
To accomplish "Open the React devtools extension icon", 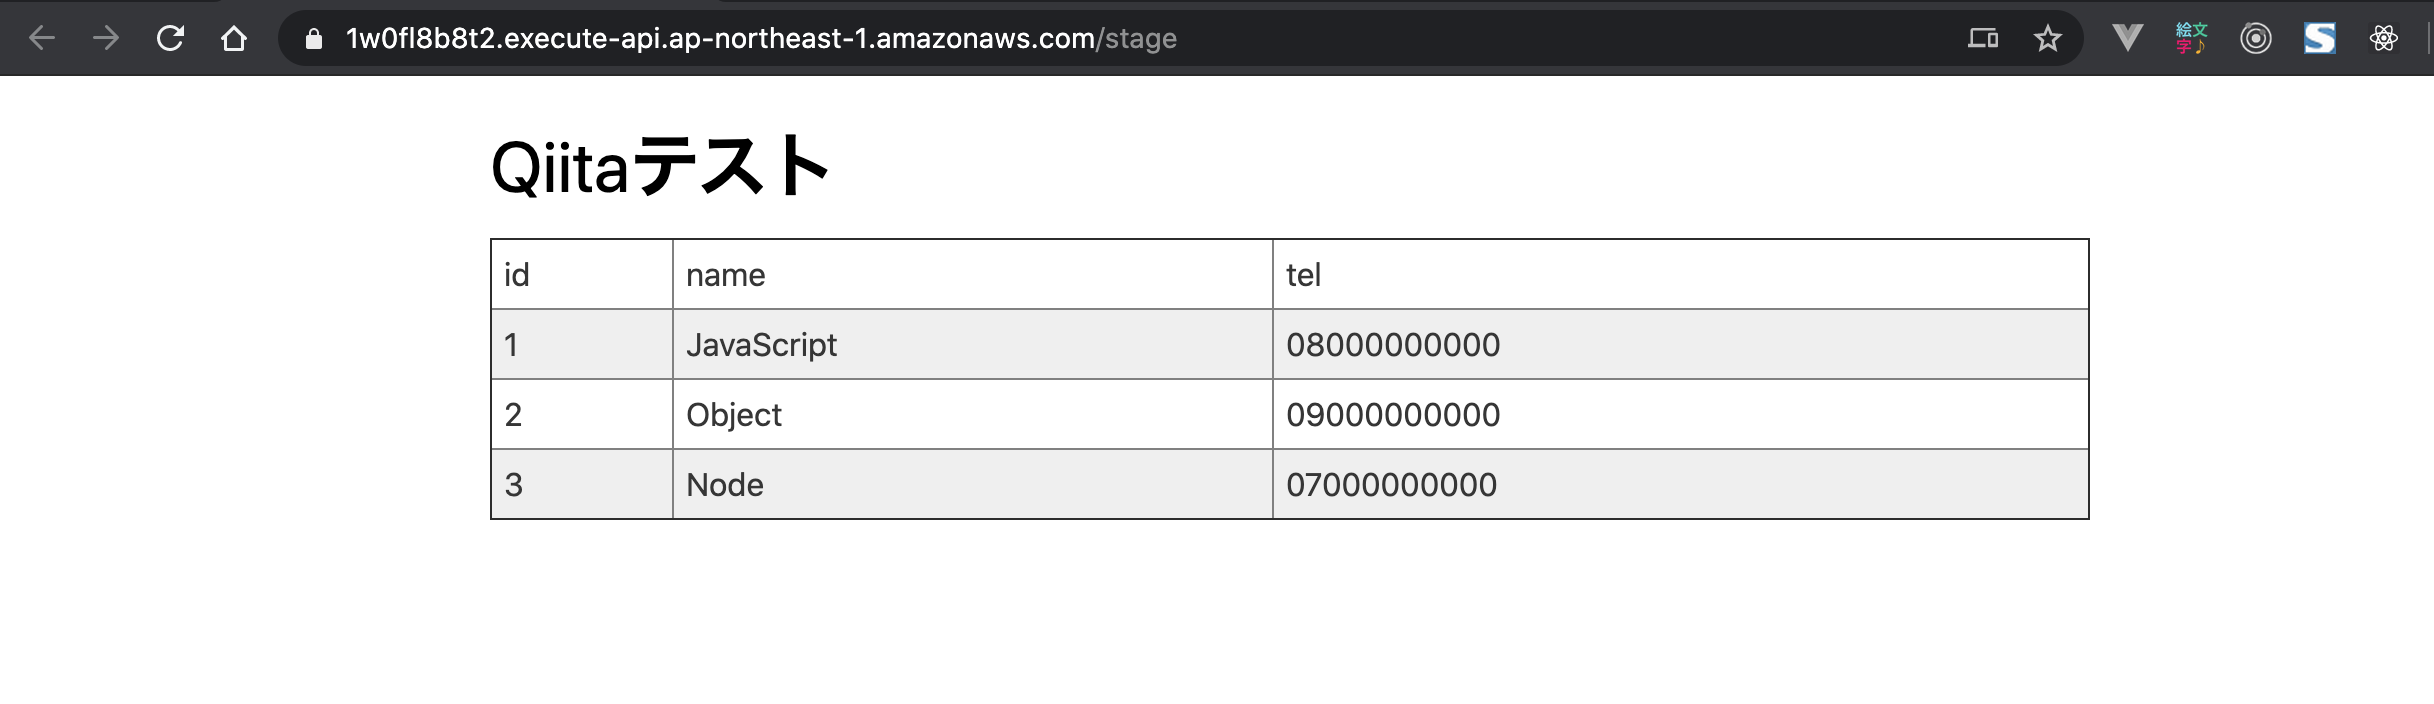I will [2383, 38].
